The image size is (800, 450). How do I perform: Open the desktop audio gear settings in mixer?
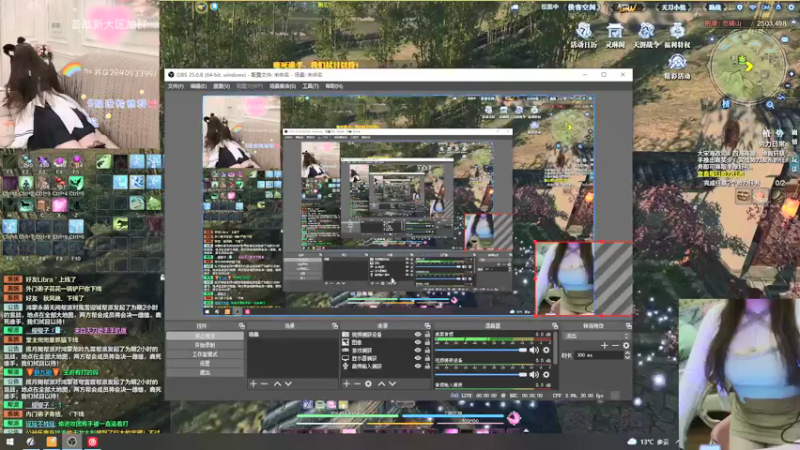coord(546,350)
